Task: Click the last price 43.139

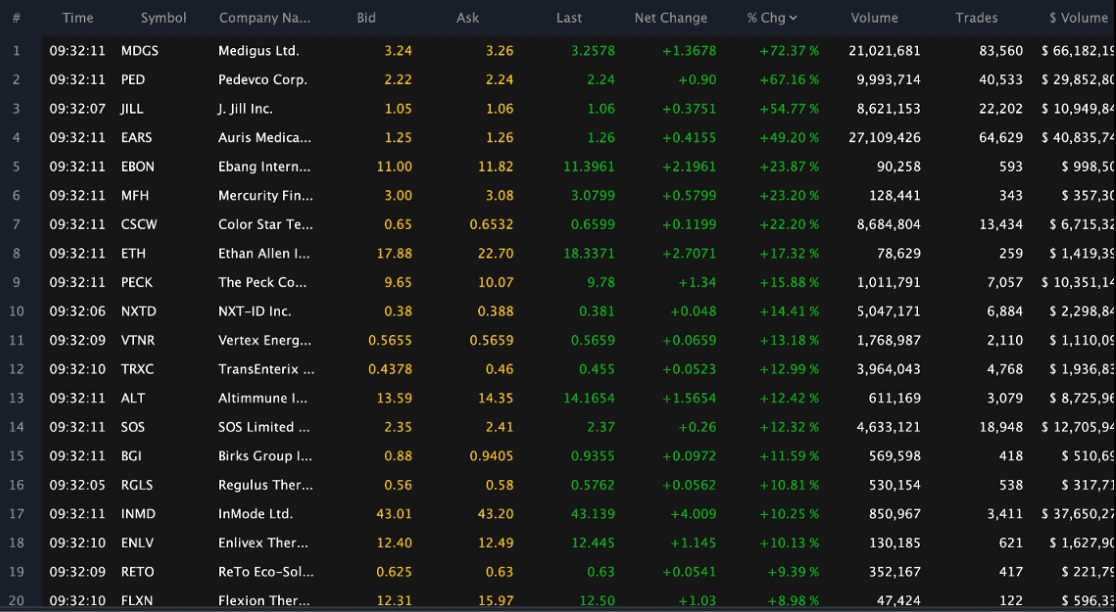Action: click(593, 514)
